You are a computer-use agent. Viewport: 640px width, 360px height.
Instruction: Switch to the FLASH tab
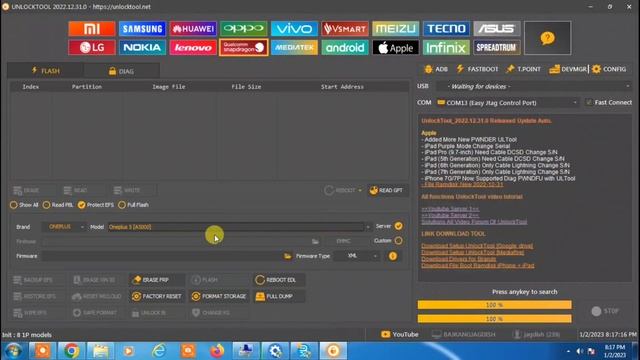tap(45, 71)
